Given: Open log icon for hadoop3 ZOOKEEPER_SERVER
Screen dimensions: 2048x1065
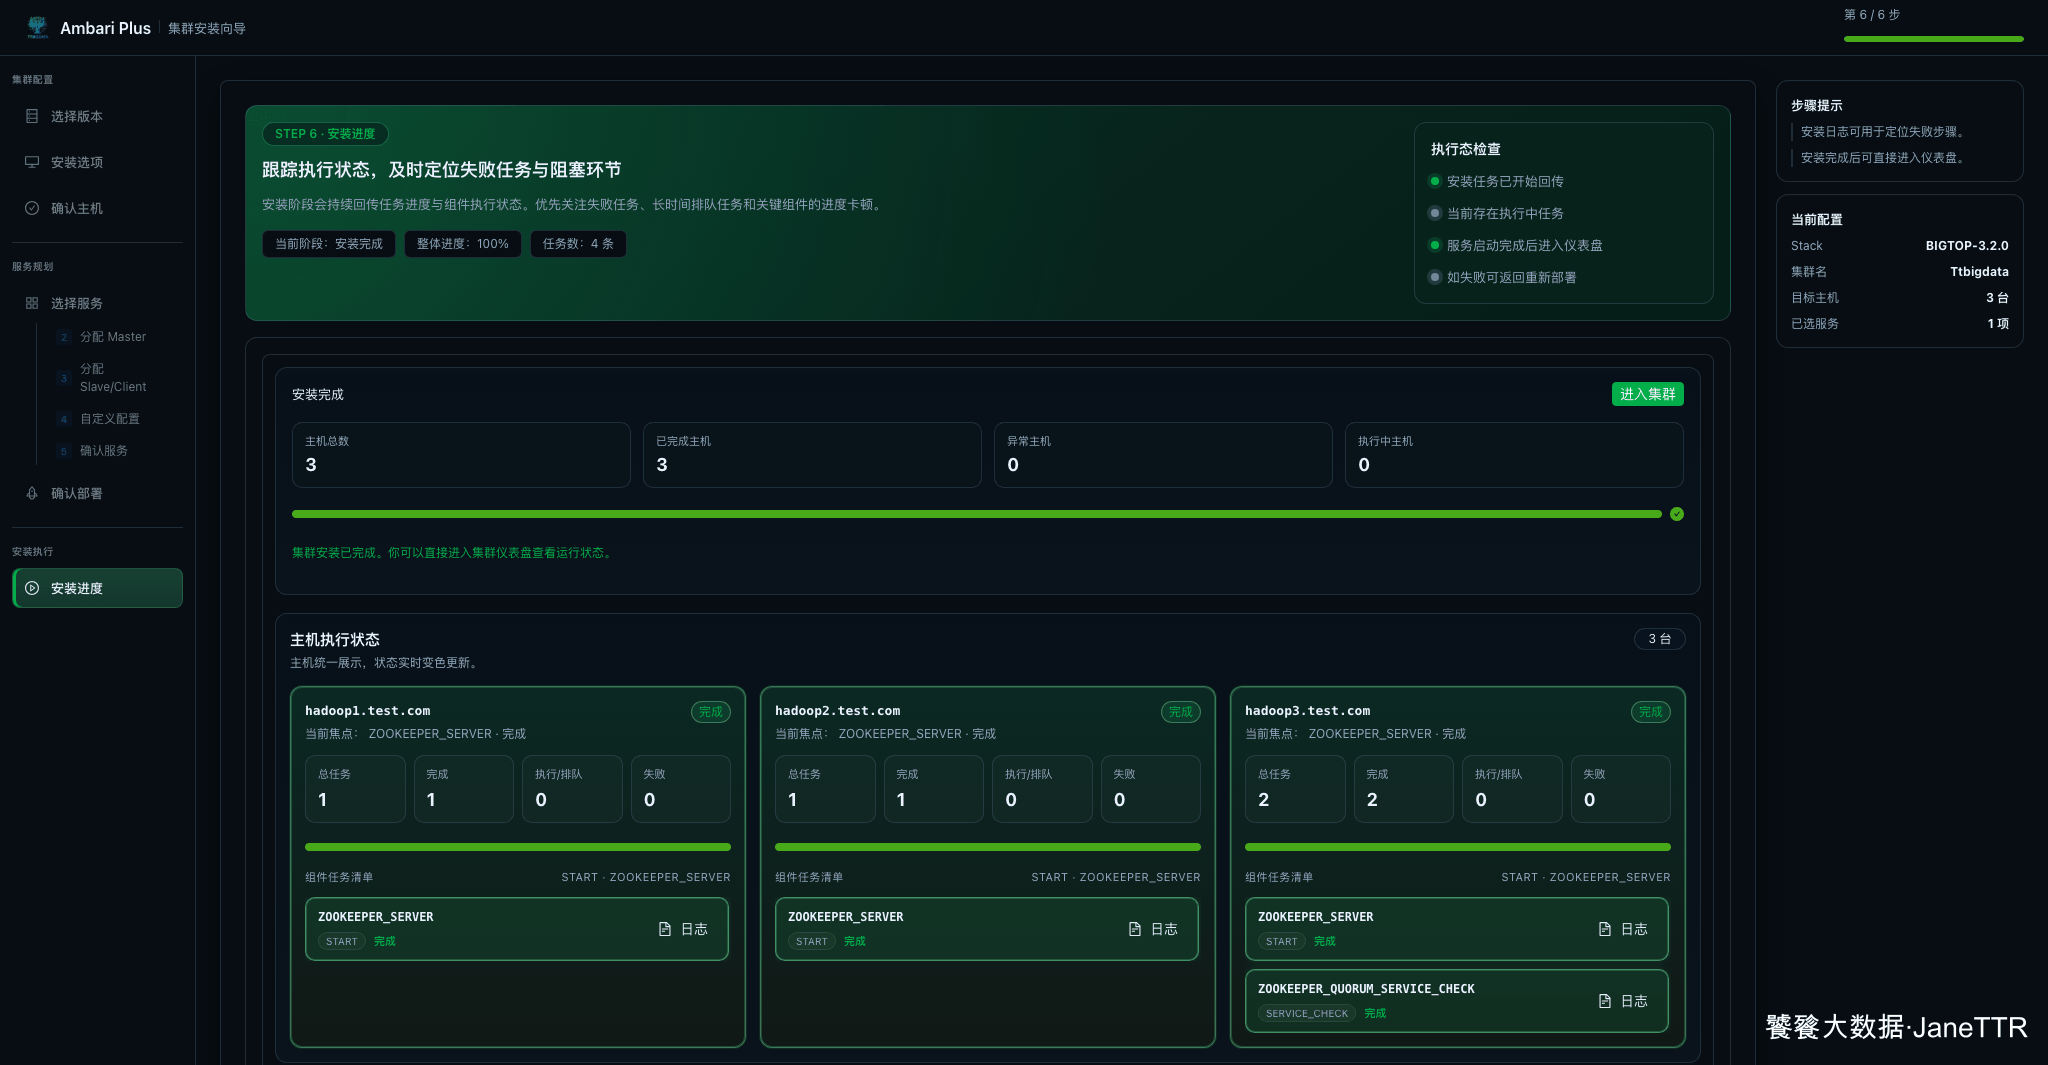Looking at the screenshot, I should [1605, 929].
